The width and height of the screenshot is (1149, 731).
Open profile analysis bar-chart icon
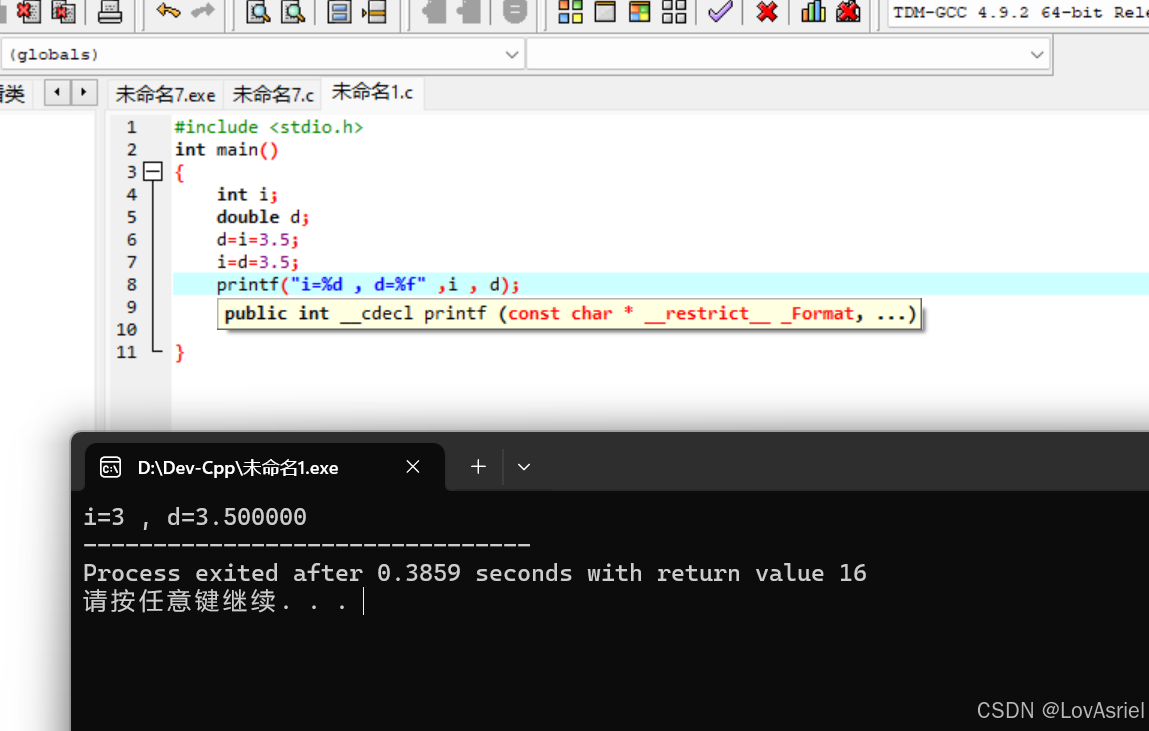pos(813,11)
